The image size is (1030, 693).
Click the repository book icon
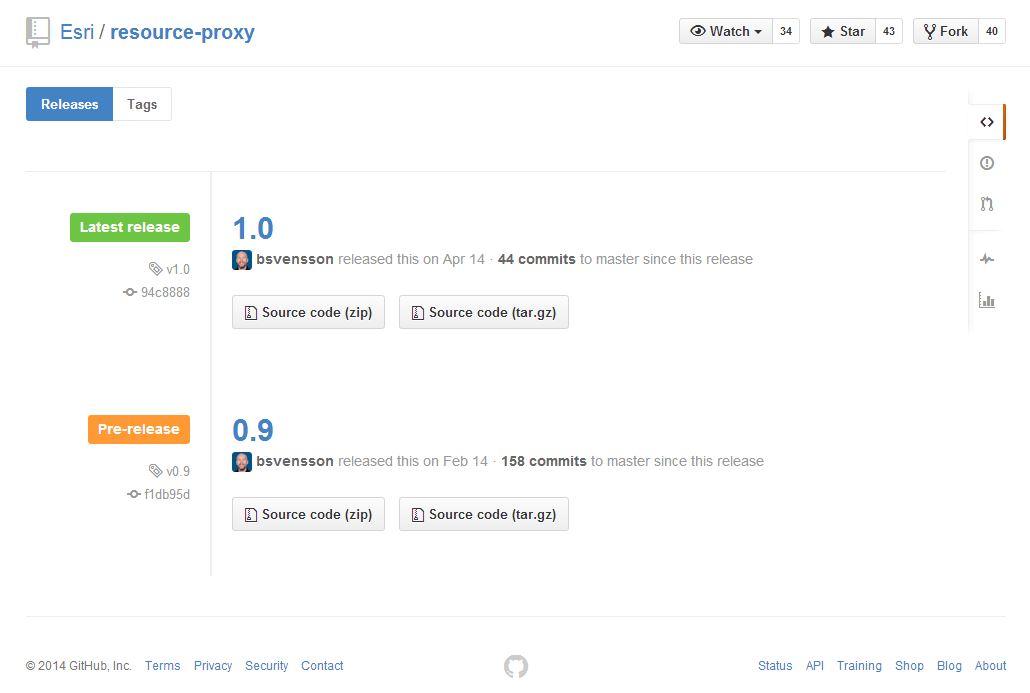(x=37, y=32)
